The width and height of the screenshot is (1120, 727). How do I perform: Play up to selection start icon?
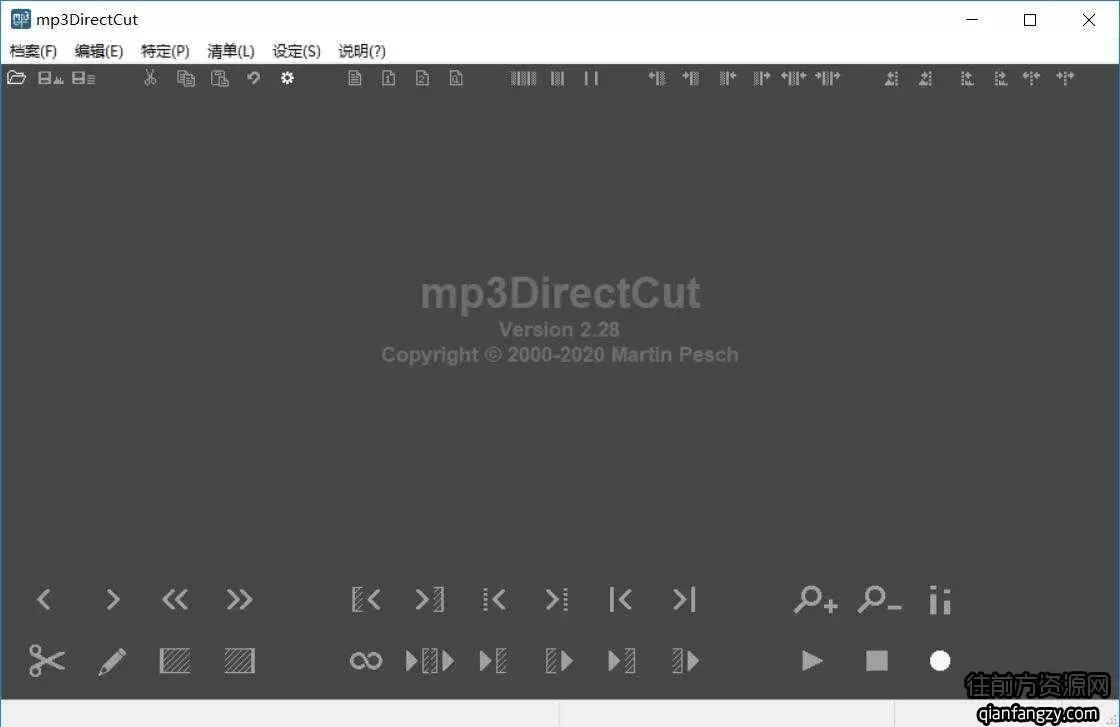494,661
